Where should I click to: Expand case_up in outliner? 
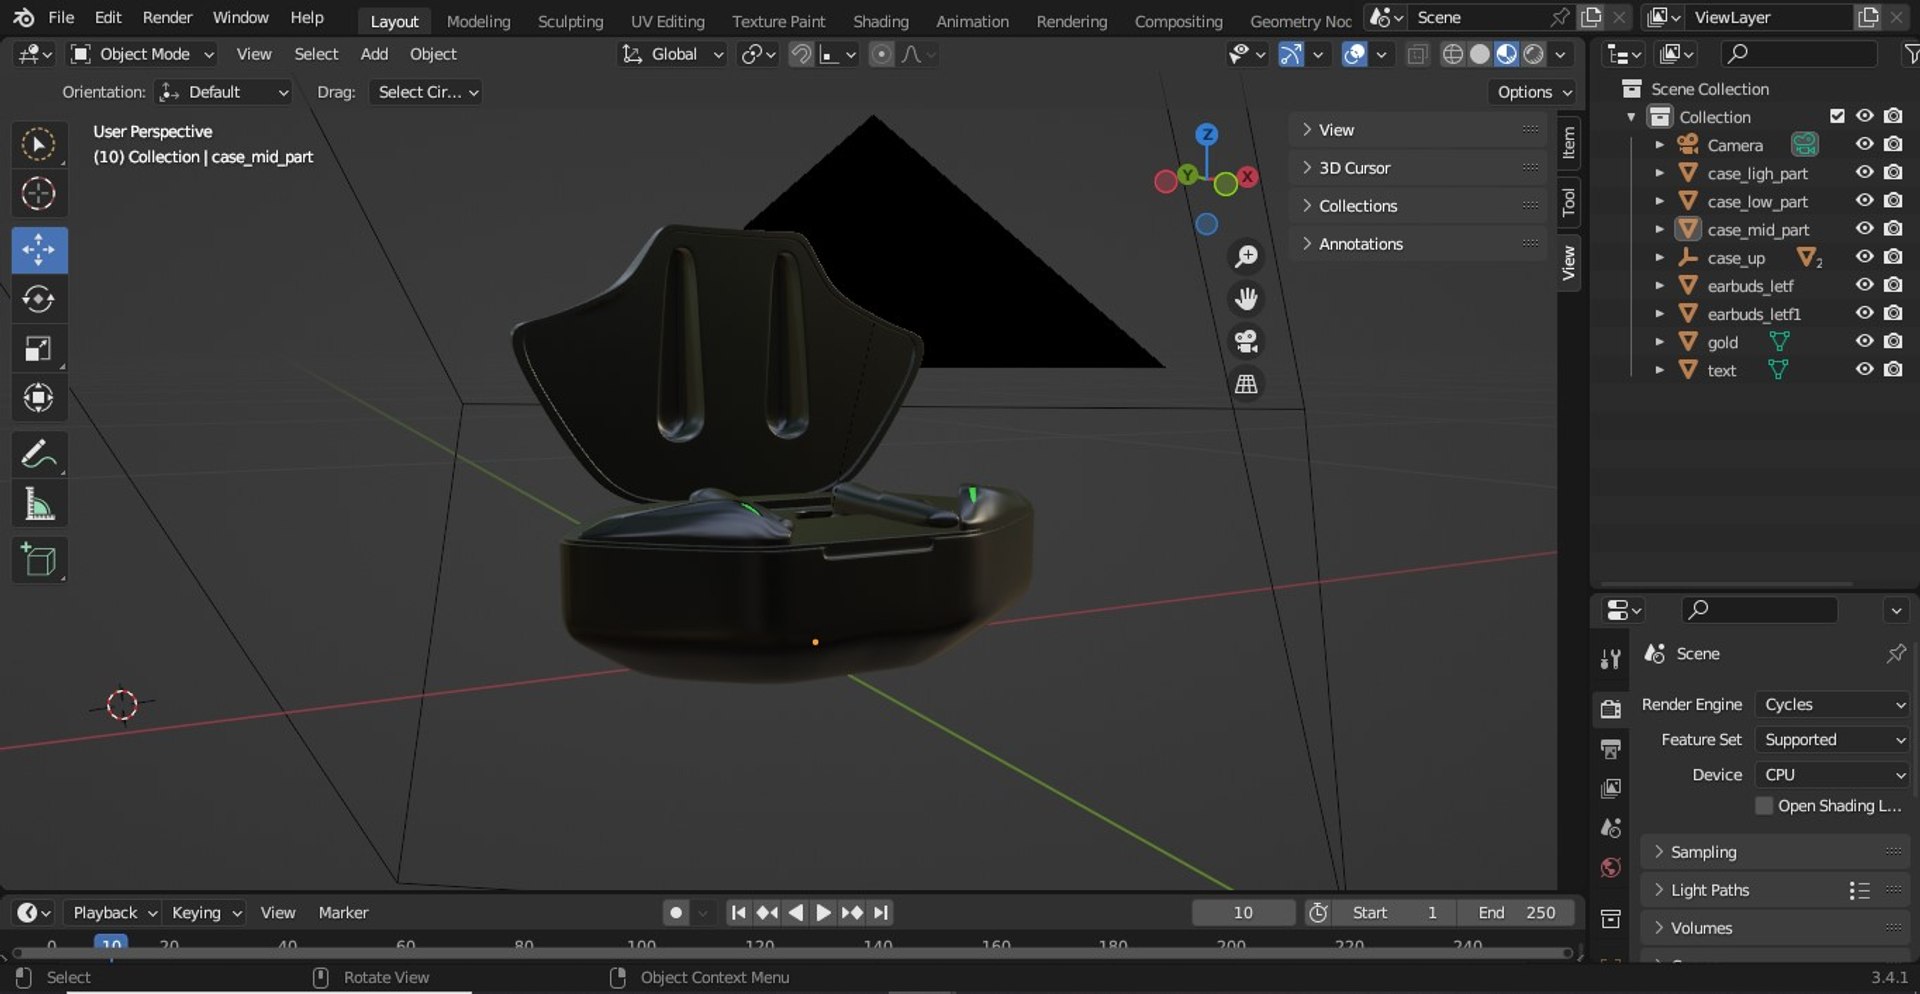[1659, 258]
